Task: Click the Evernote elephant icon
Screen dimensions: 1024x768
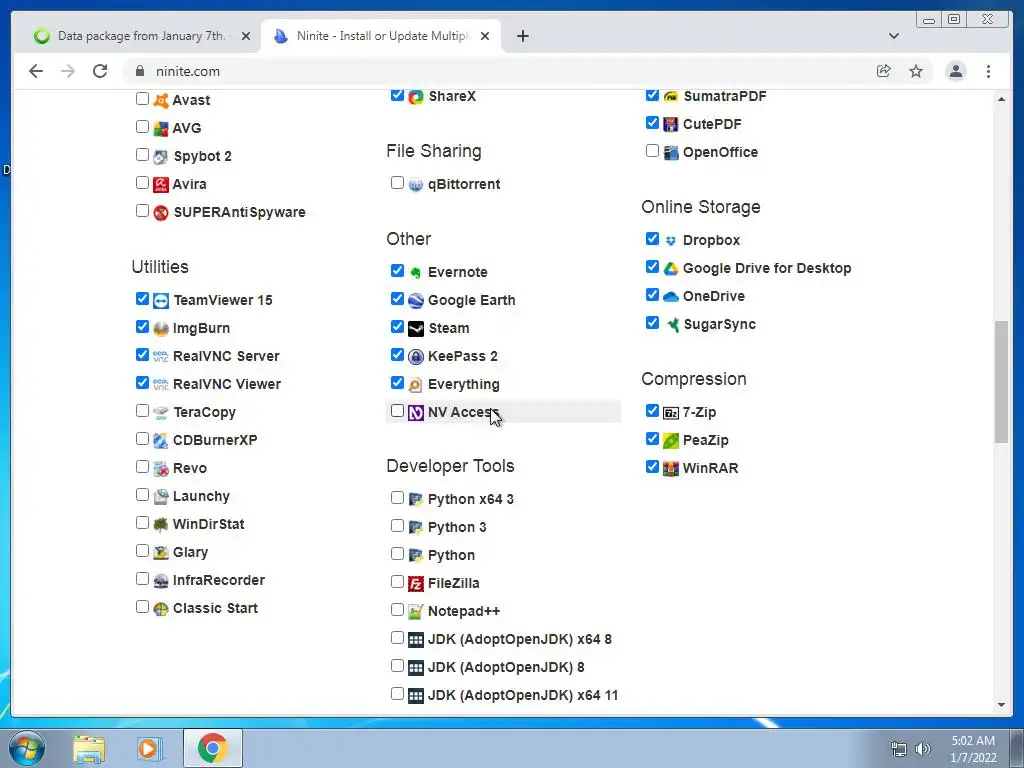Action: (416, 272)
